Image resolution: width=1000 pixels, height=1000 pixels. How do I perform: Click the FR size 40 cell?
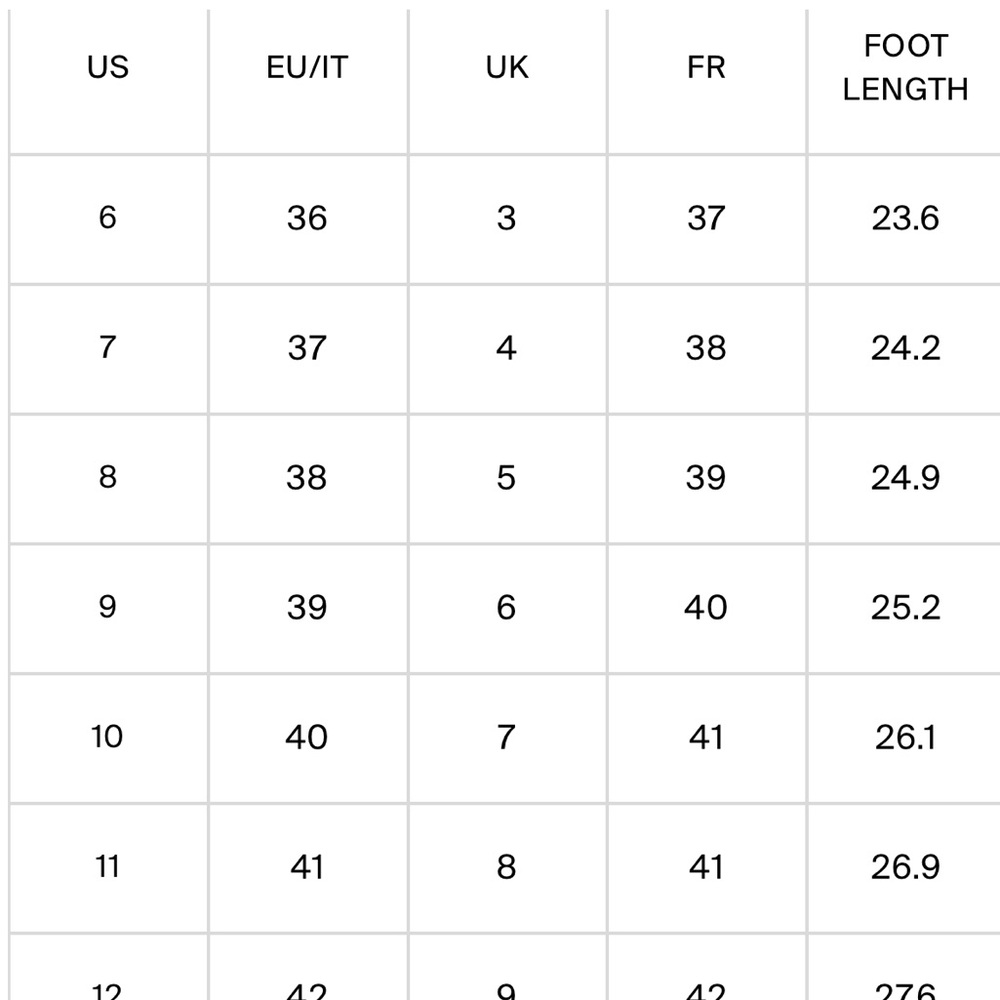(707, 608)
